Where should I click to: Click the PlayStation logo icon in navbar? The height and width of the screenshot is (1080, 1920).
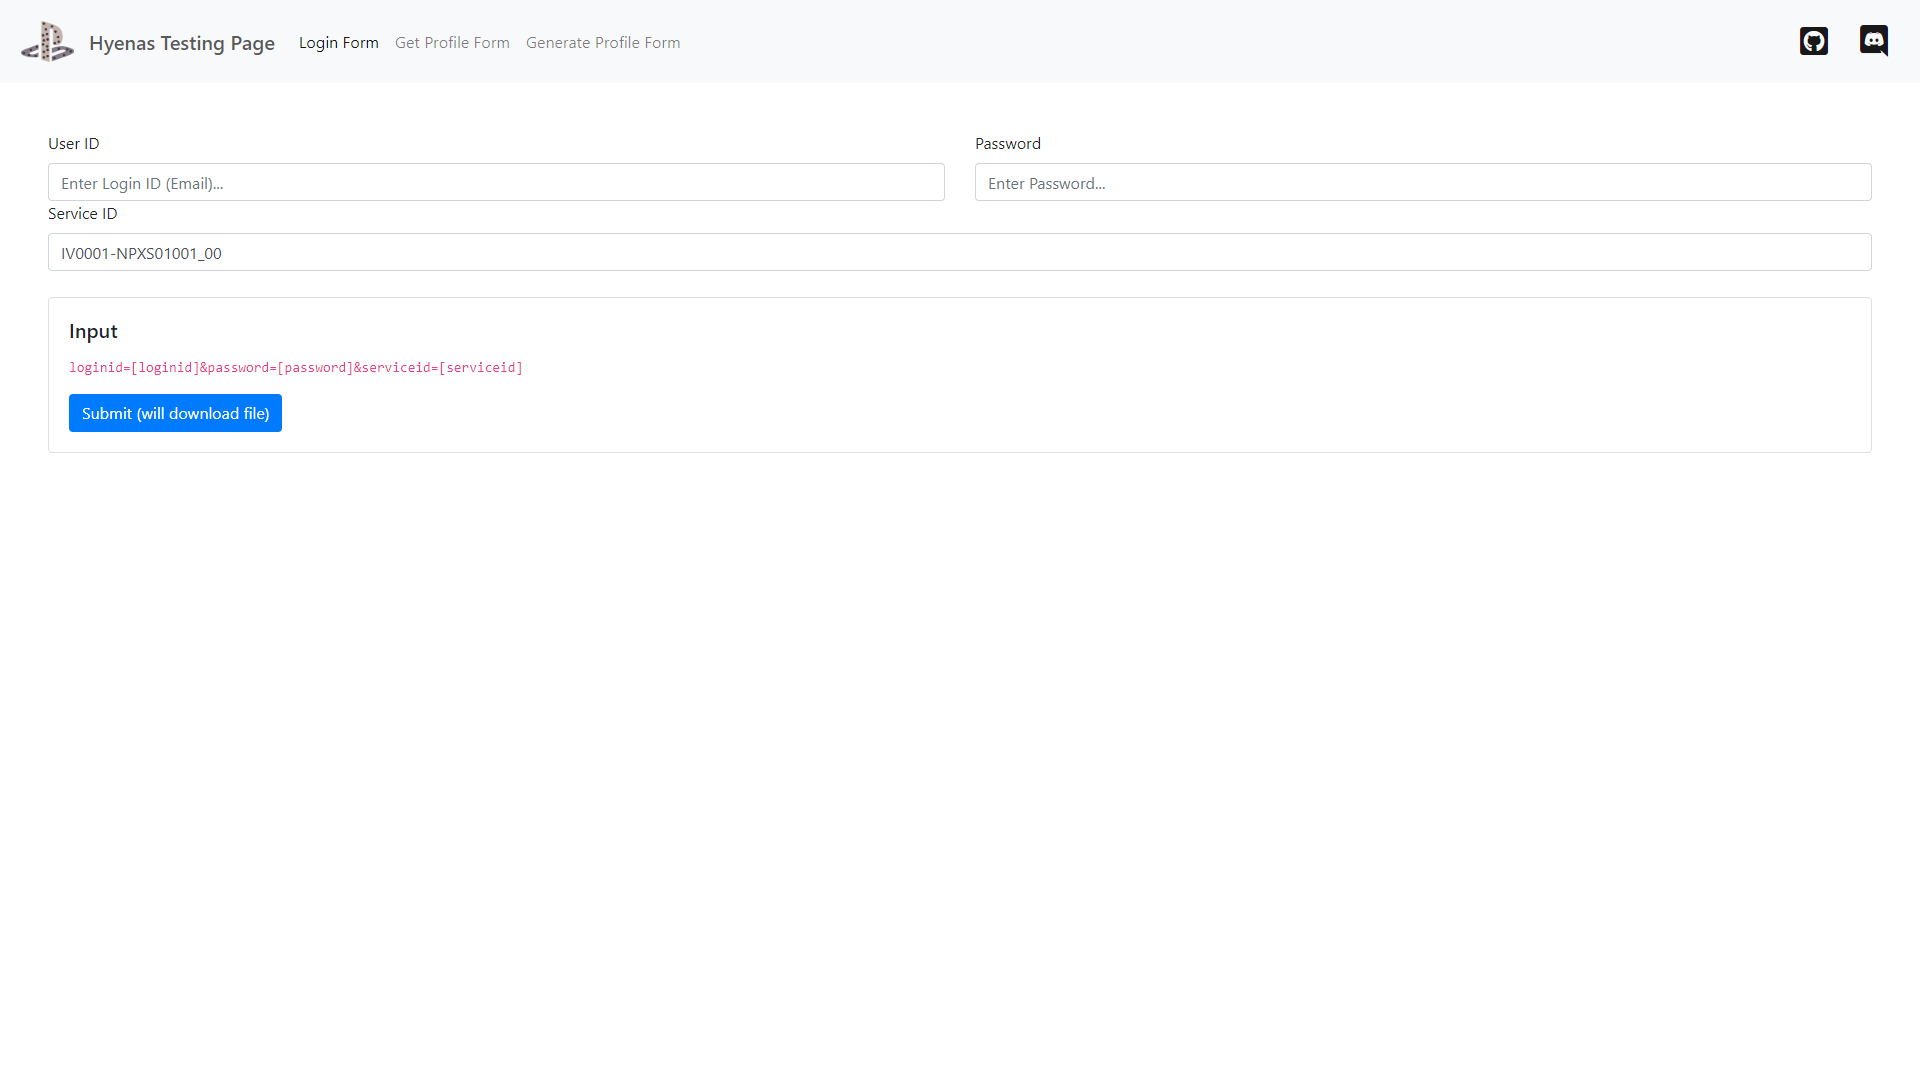tap(47, 42)
